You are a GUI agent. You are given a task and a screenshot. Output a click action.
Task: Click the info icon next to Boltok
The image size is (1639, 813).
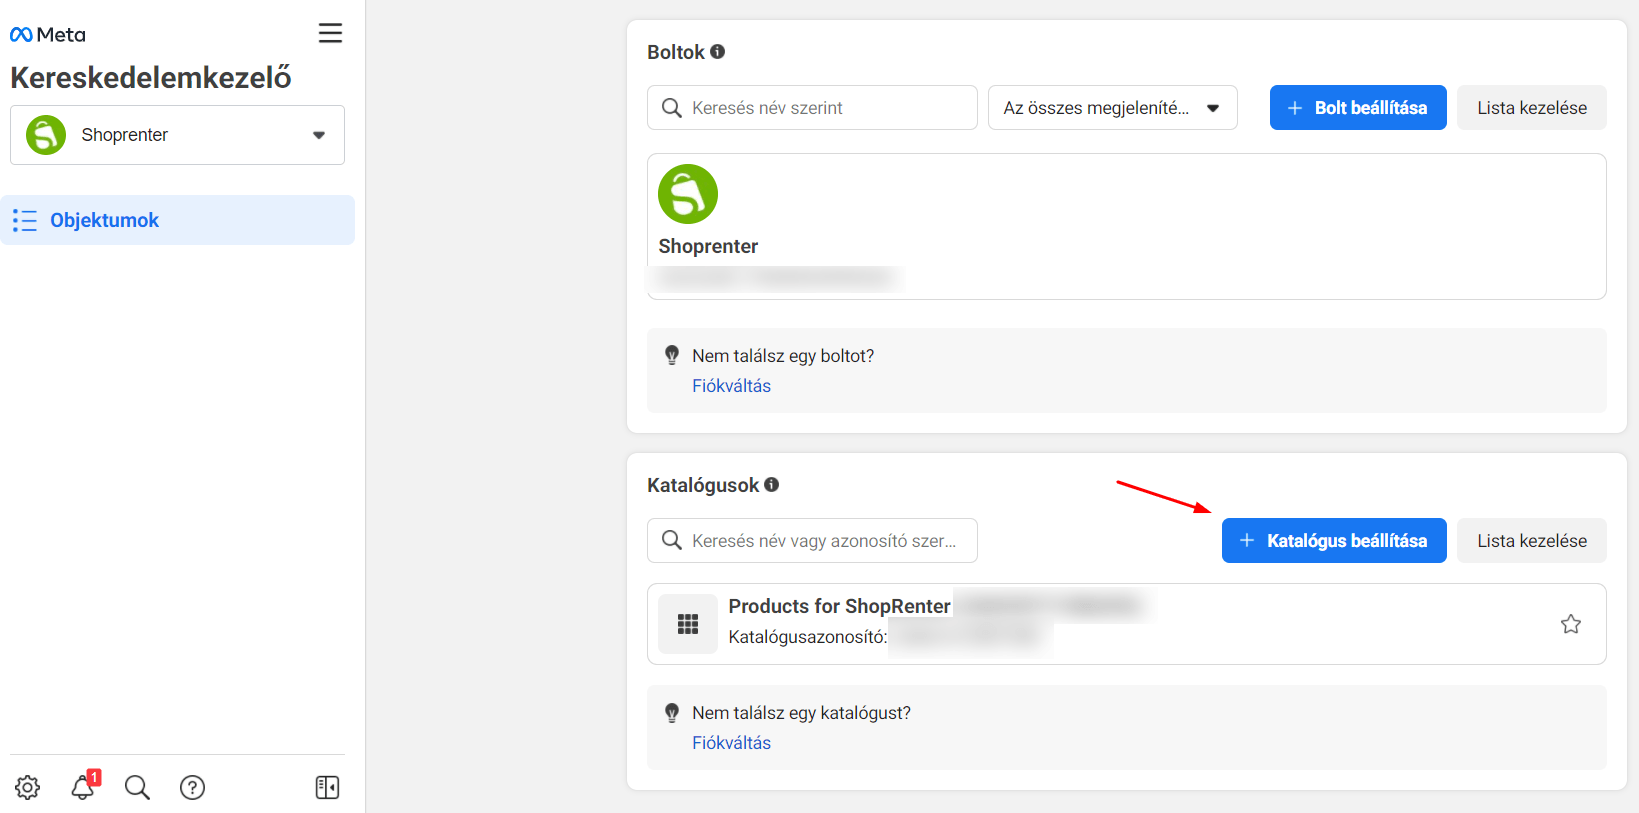717,51
